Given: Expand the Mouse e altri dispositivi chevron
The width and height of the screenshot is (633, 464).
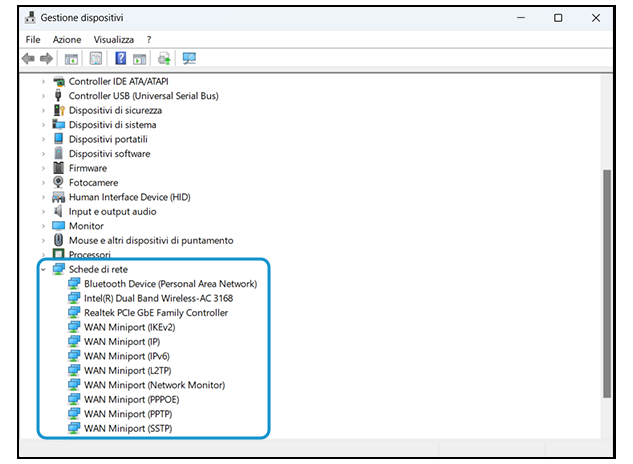Looking at the screenshot, I should point(44,241).
